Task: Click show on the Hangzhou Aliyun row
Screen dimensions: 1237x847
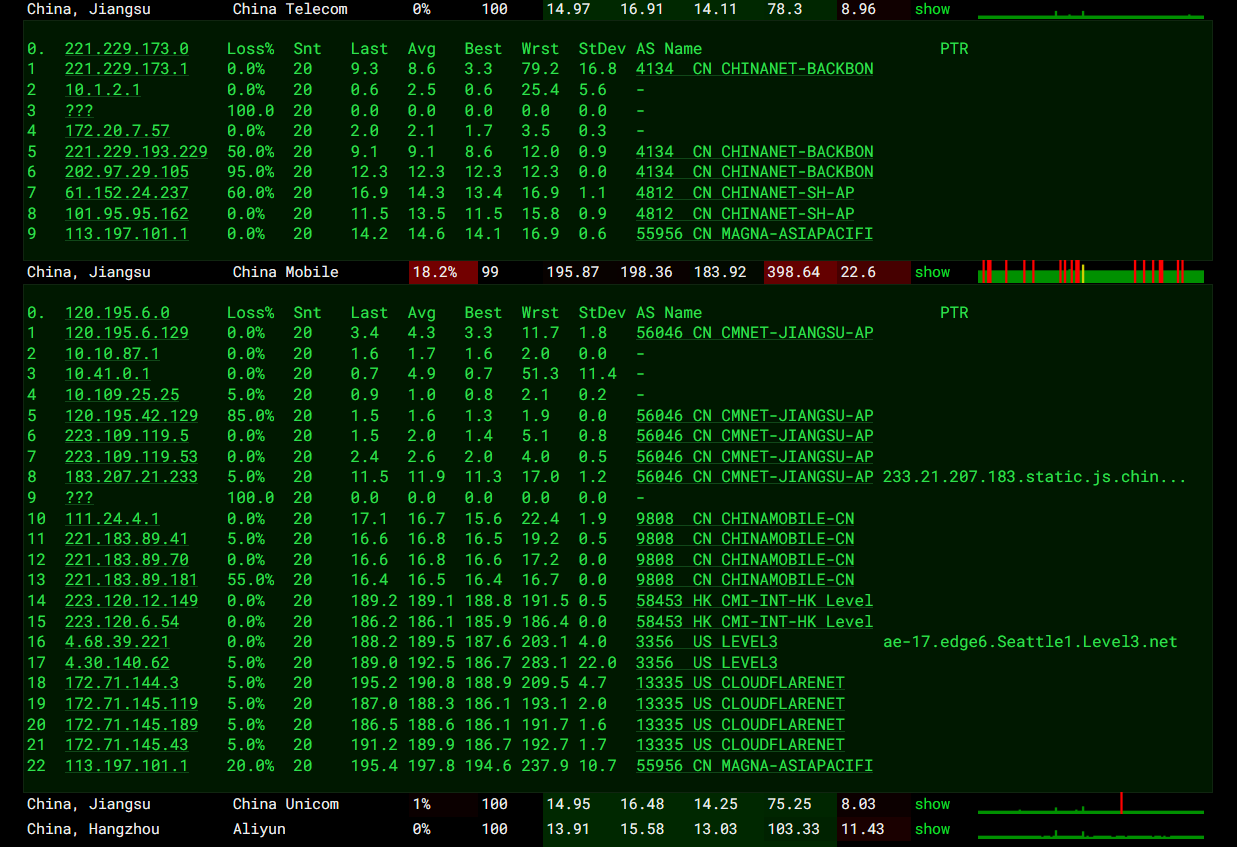Action: 932,829
